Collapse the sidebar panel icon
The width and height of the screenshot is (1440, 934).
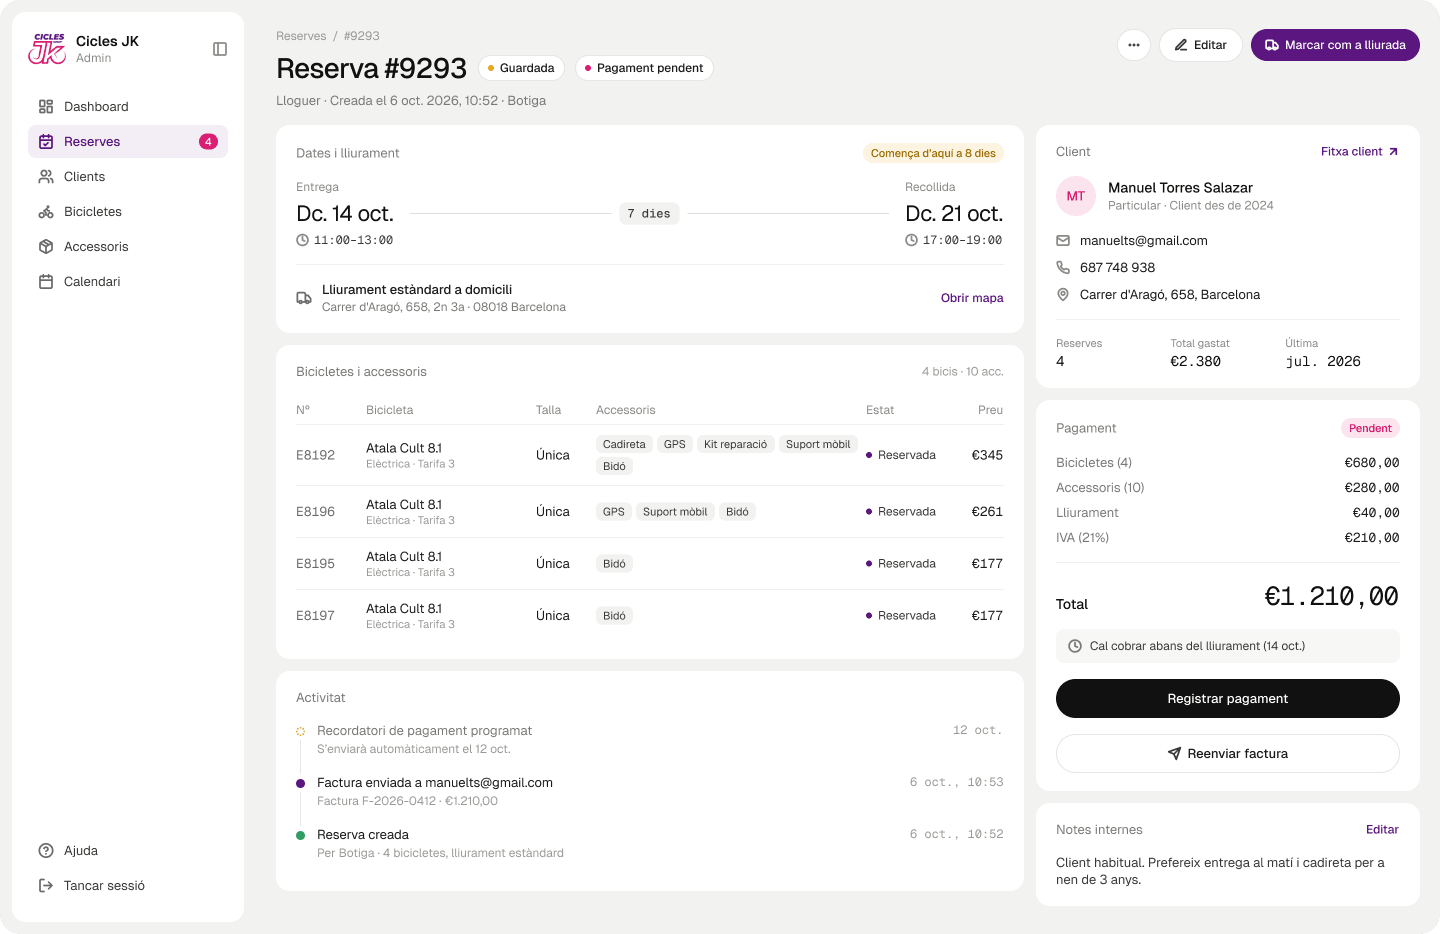(220, 49)
